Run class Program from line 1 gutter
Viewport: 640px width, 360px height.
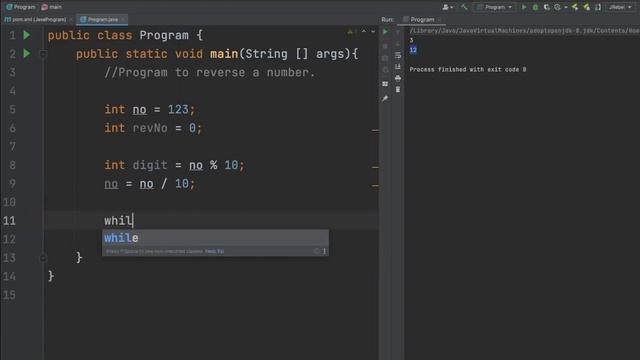click(x=27, y=35)
